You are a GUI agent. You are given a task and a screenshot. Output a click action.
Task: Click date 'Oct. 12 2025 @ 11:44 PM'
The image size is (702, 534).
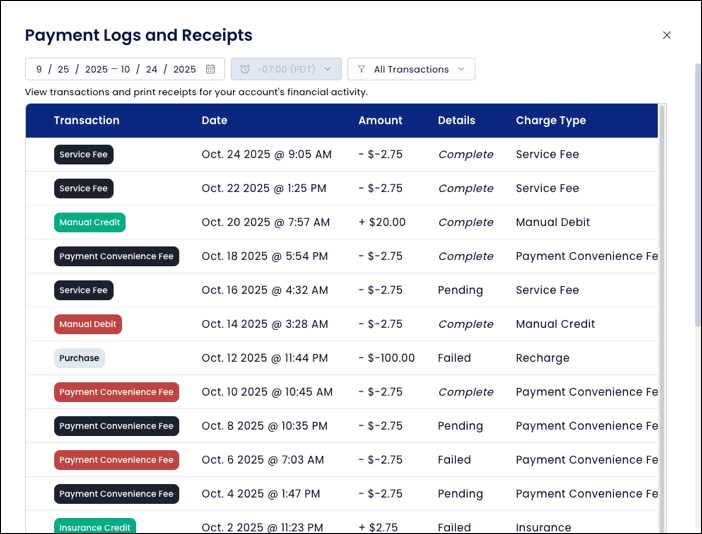click(x=265, y=358)
